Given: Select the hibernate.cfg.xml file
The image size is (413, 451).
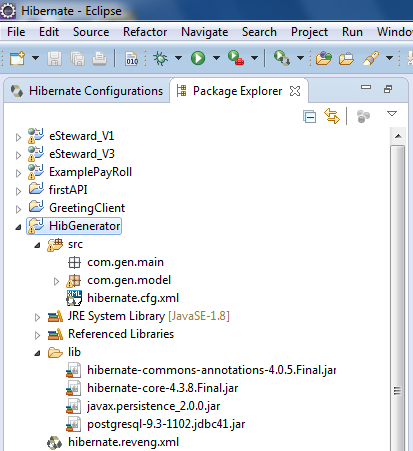Looking at the screenshot, I should pyautogui.click(x=133, y=298).
